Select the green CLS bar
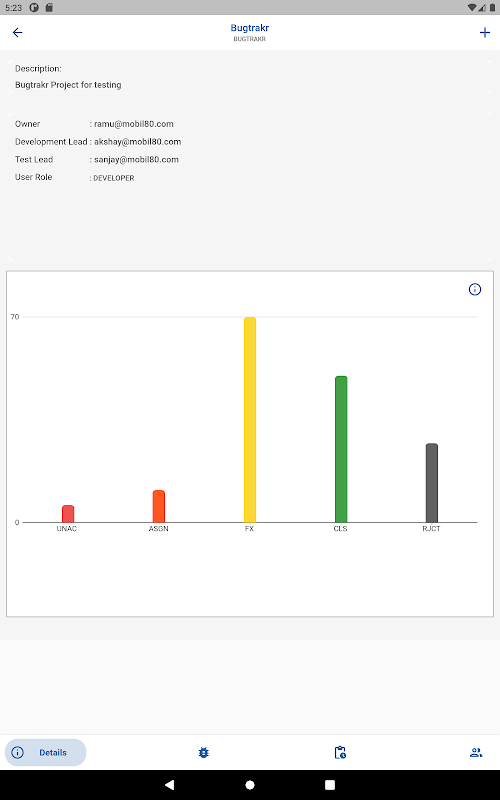This screenshot has width=500, height=800. click(x=341, y=449)
